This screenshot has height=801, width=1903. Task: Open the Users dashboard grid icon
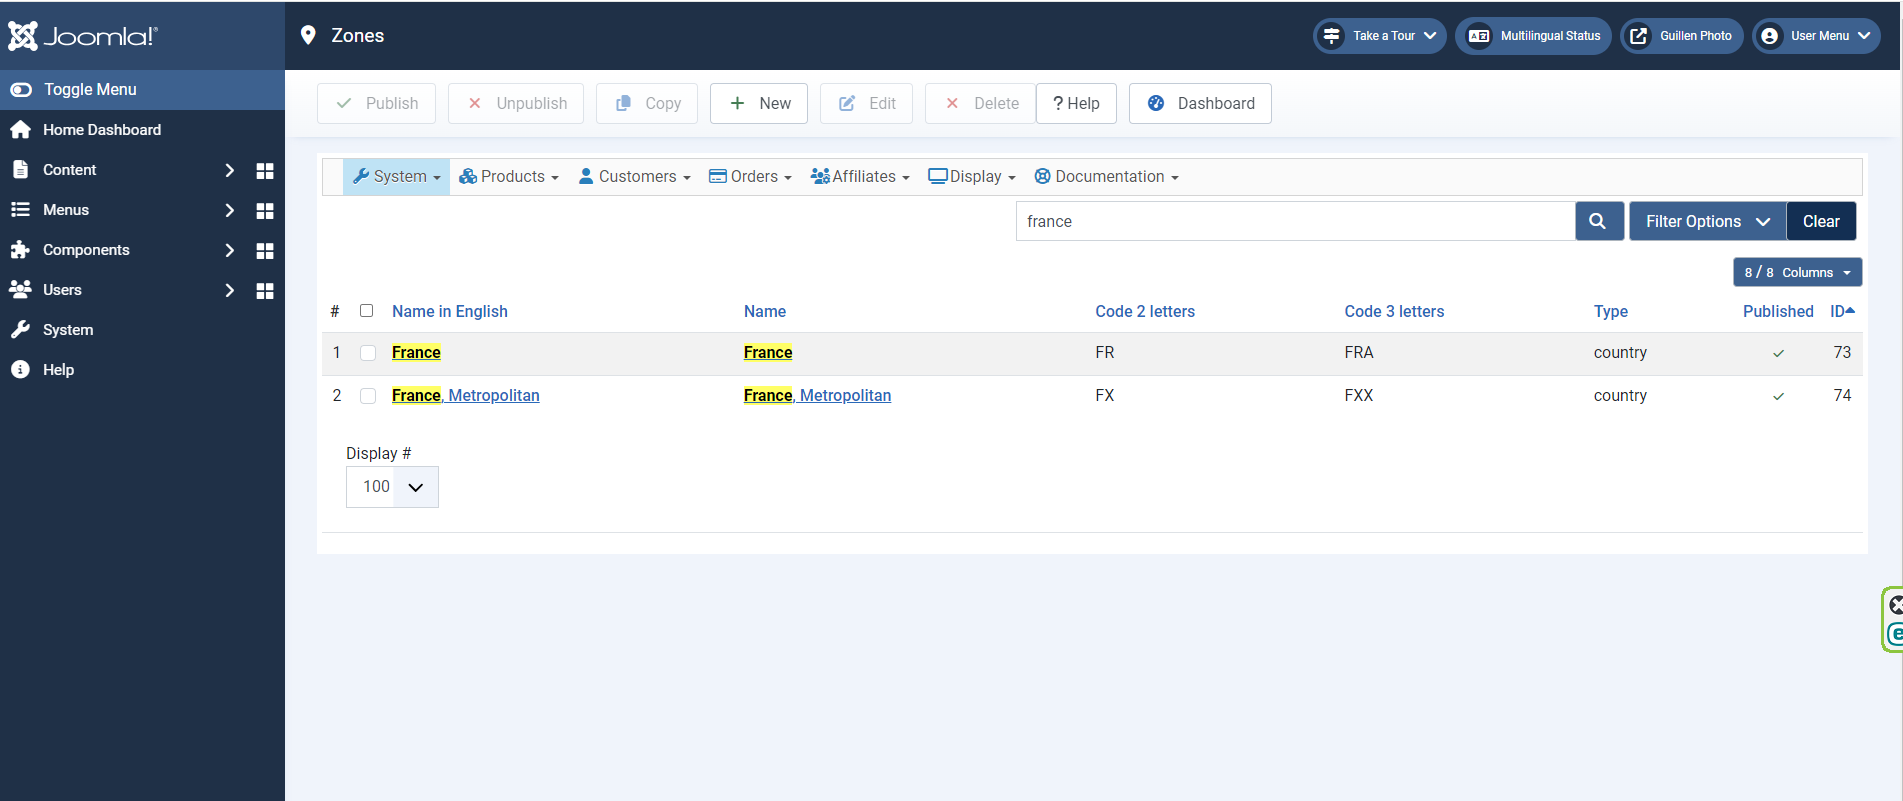pos(265,291)
